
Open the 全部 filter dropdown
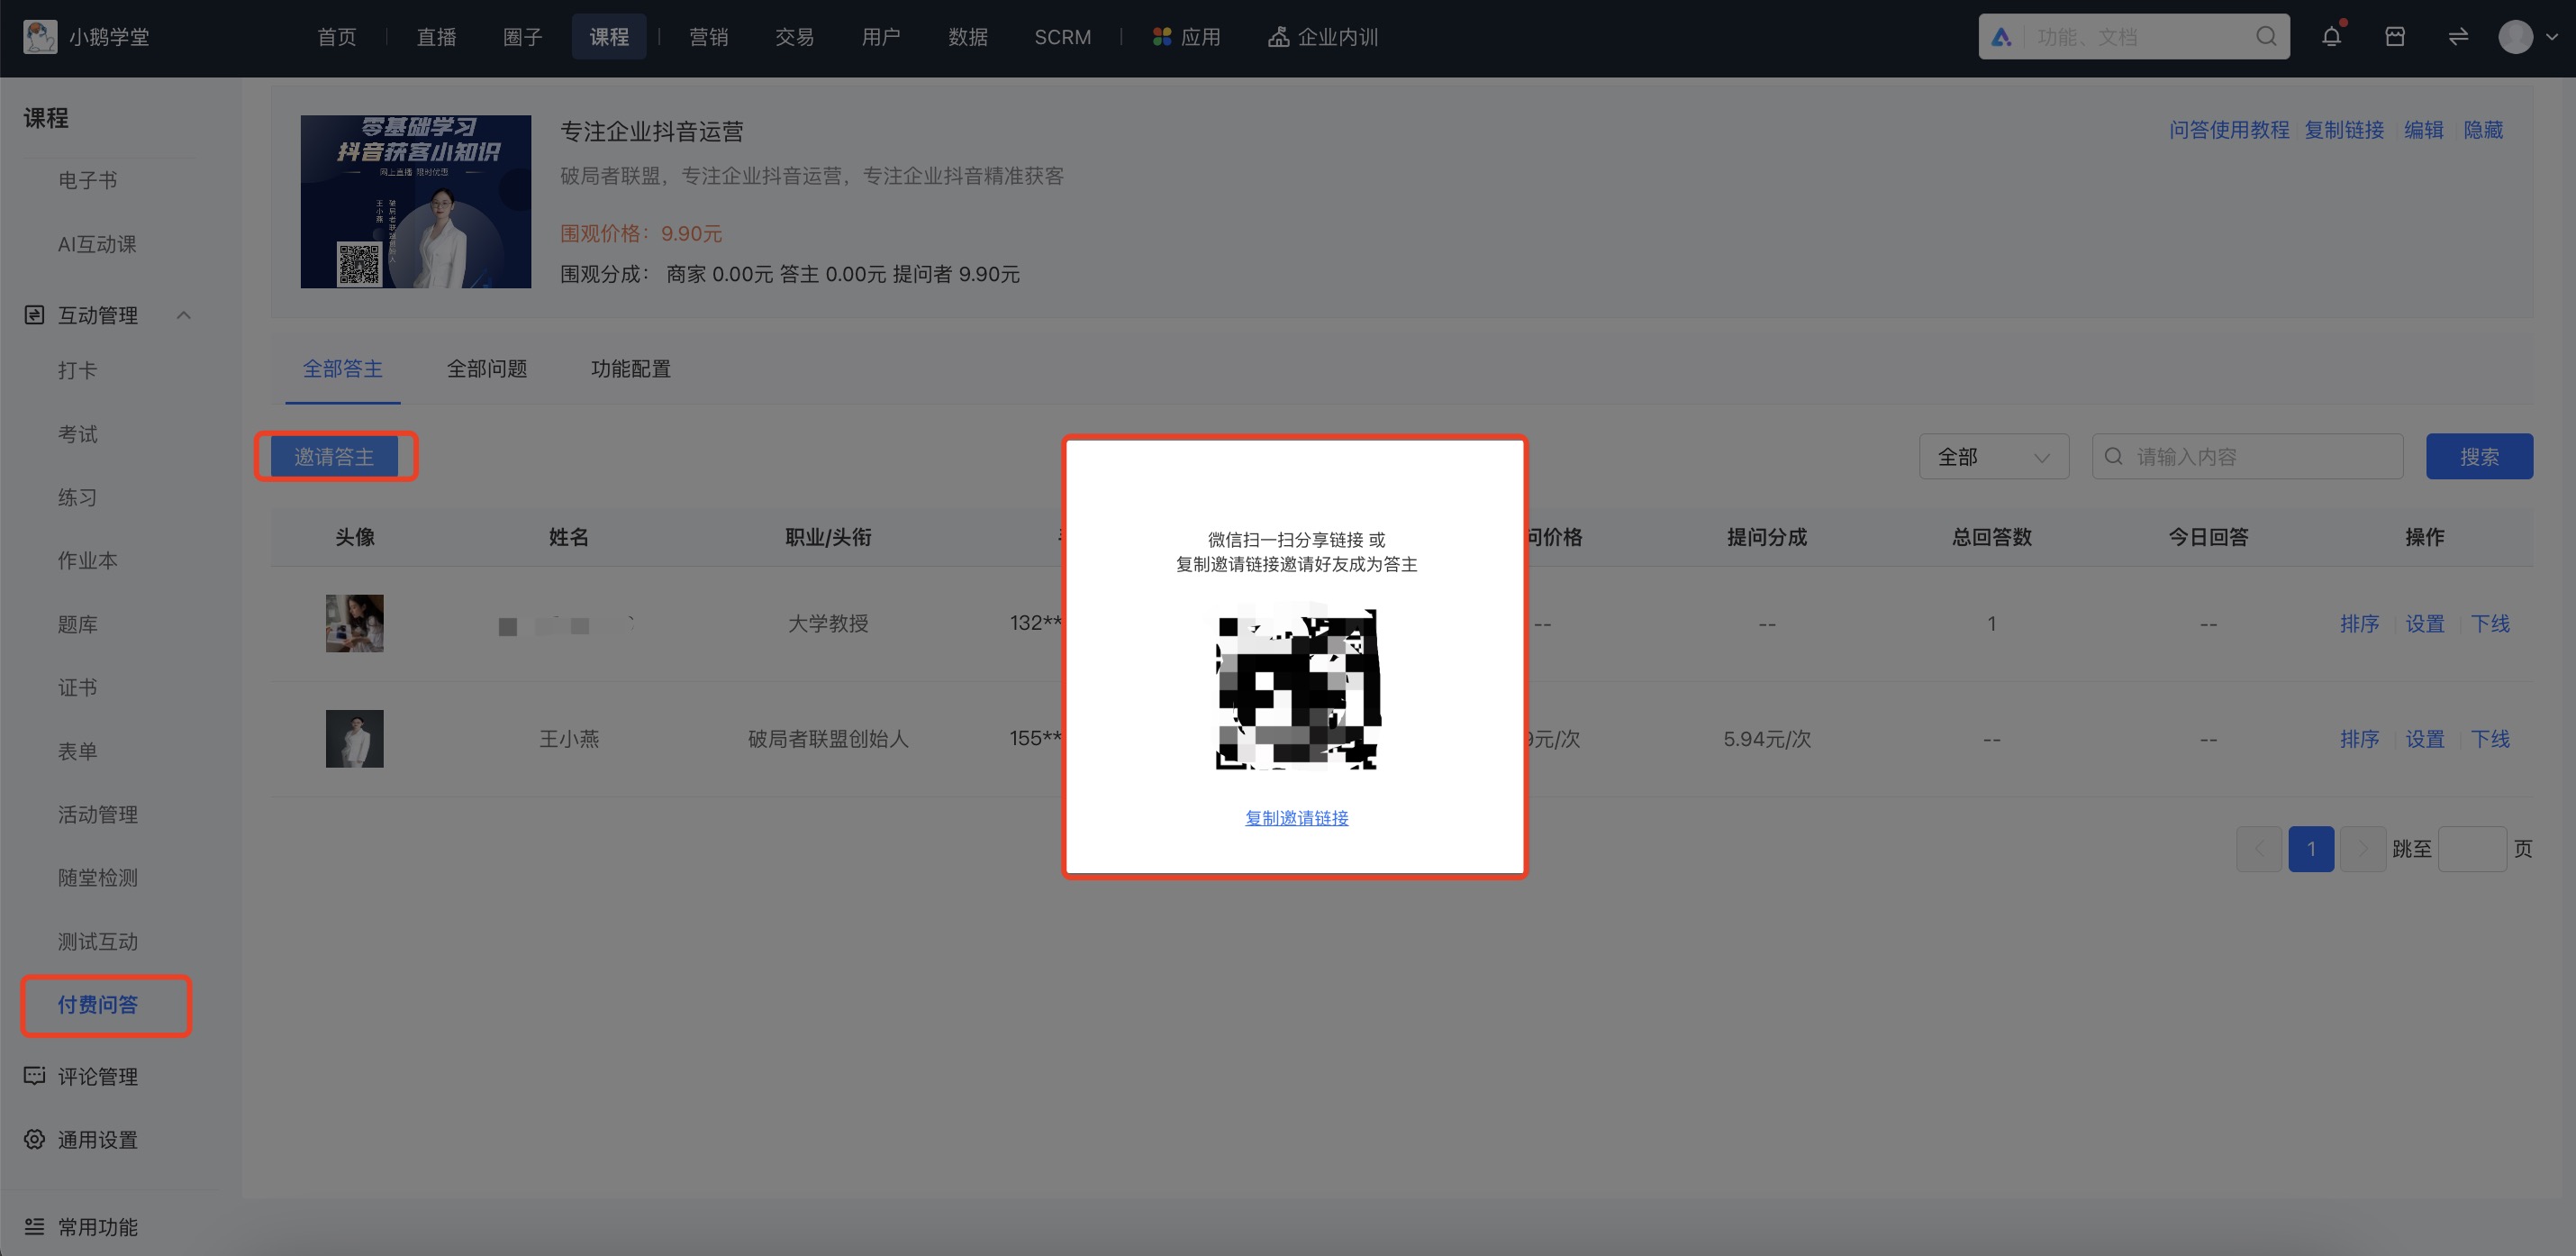pyautogui.click(x=1993, y=457)
